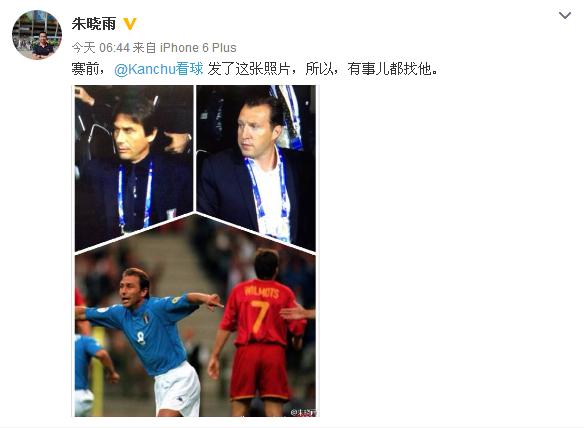Enlarge the attached collage image
Screen dimensions: 584x428
coord(195,251)
